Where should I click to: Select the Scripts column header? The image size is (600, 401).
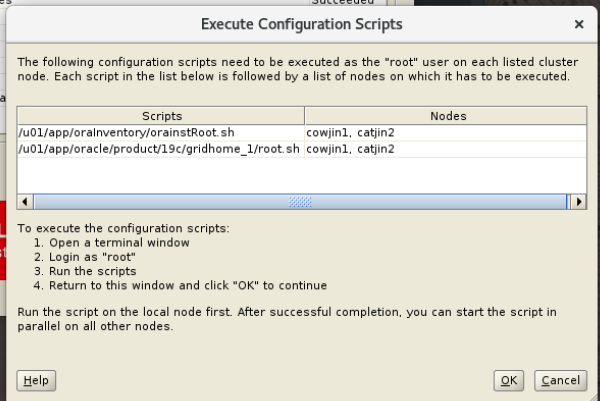161,116
